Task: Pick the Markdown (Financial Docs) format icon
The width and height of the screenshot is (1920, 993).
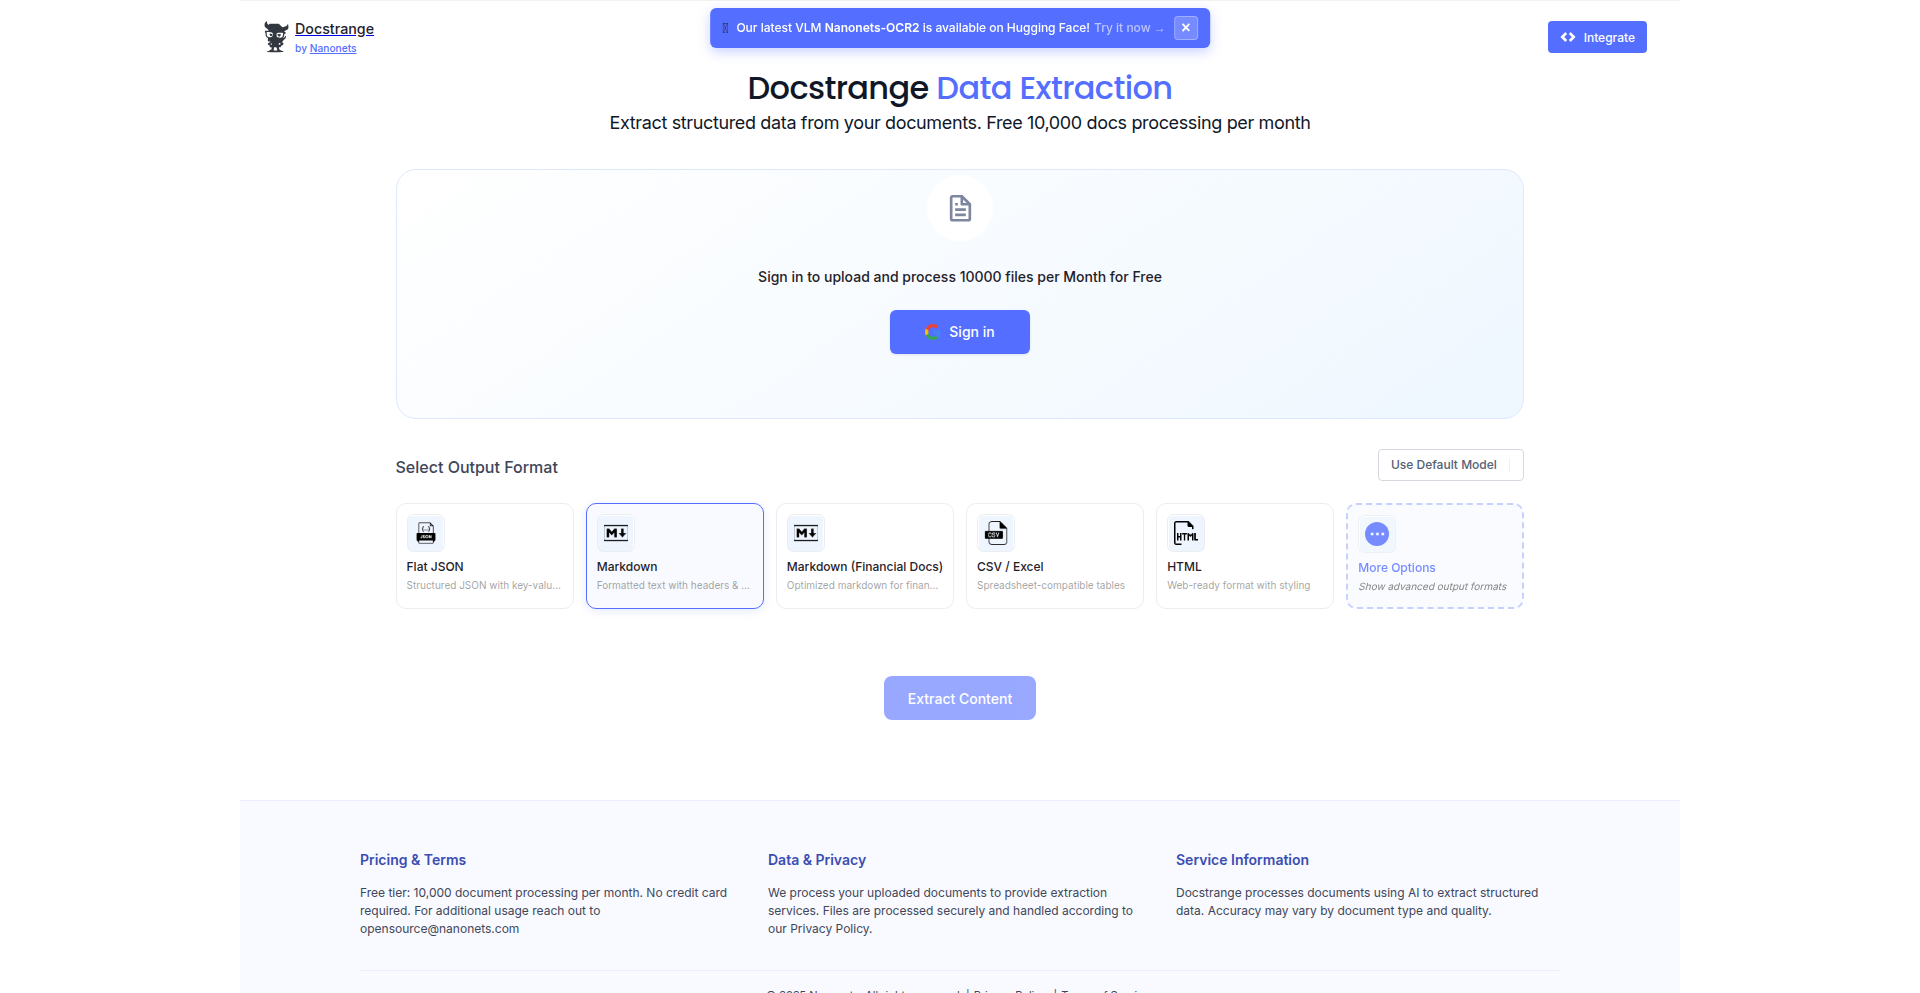Action: [806, 533]
